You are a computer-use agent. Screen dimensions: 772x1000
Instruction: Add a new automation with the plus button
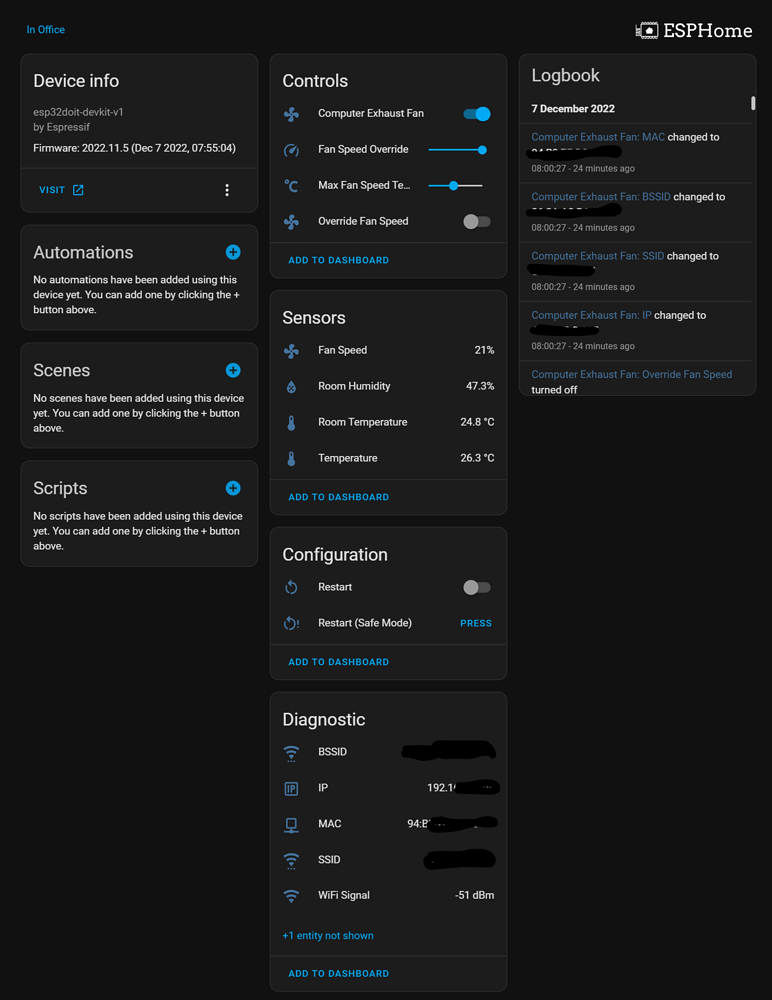[233, 252]
